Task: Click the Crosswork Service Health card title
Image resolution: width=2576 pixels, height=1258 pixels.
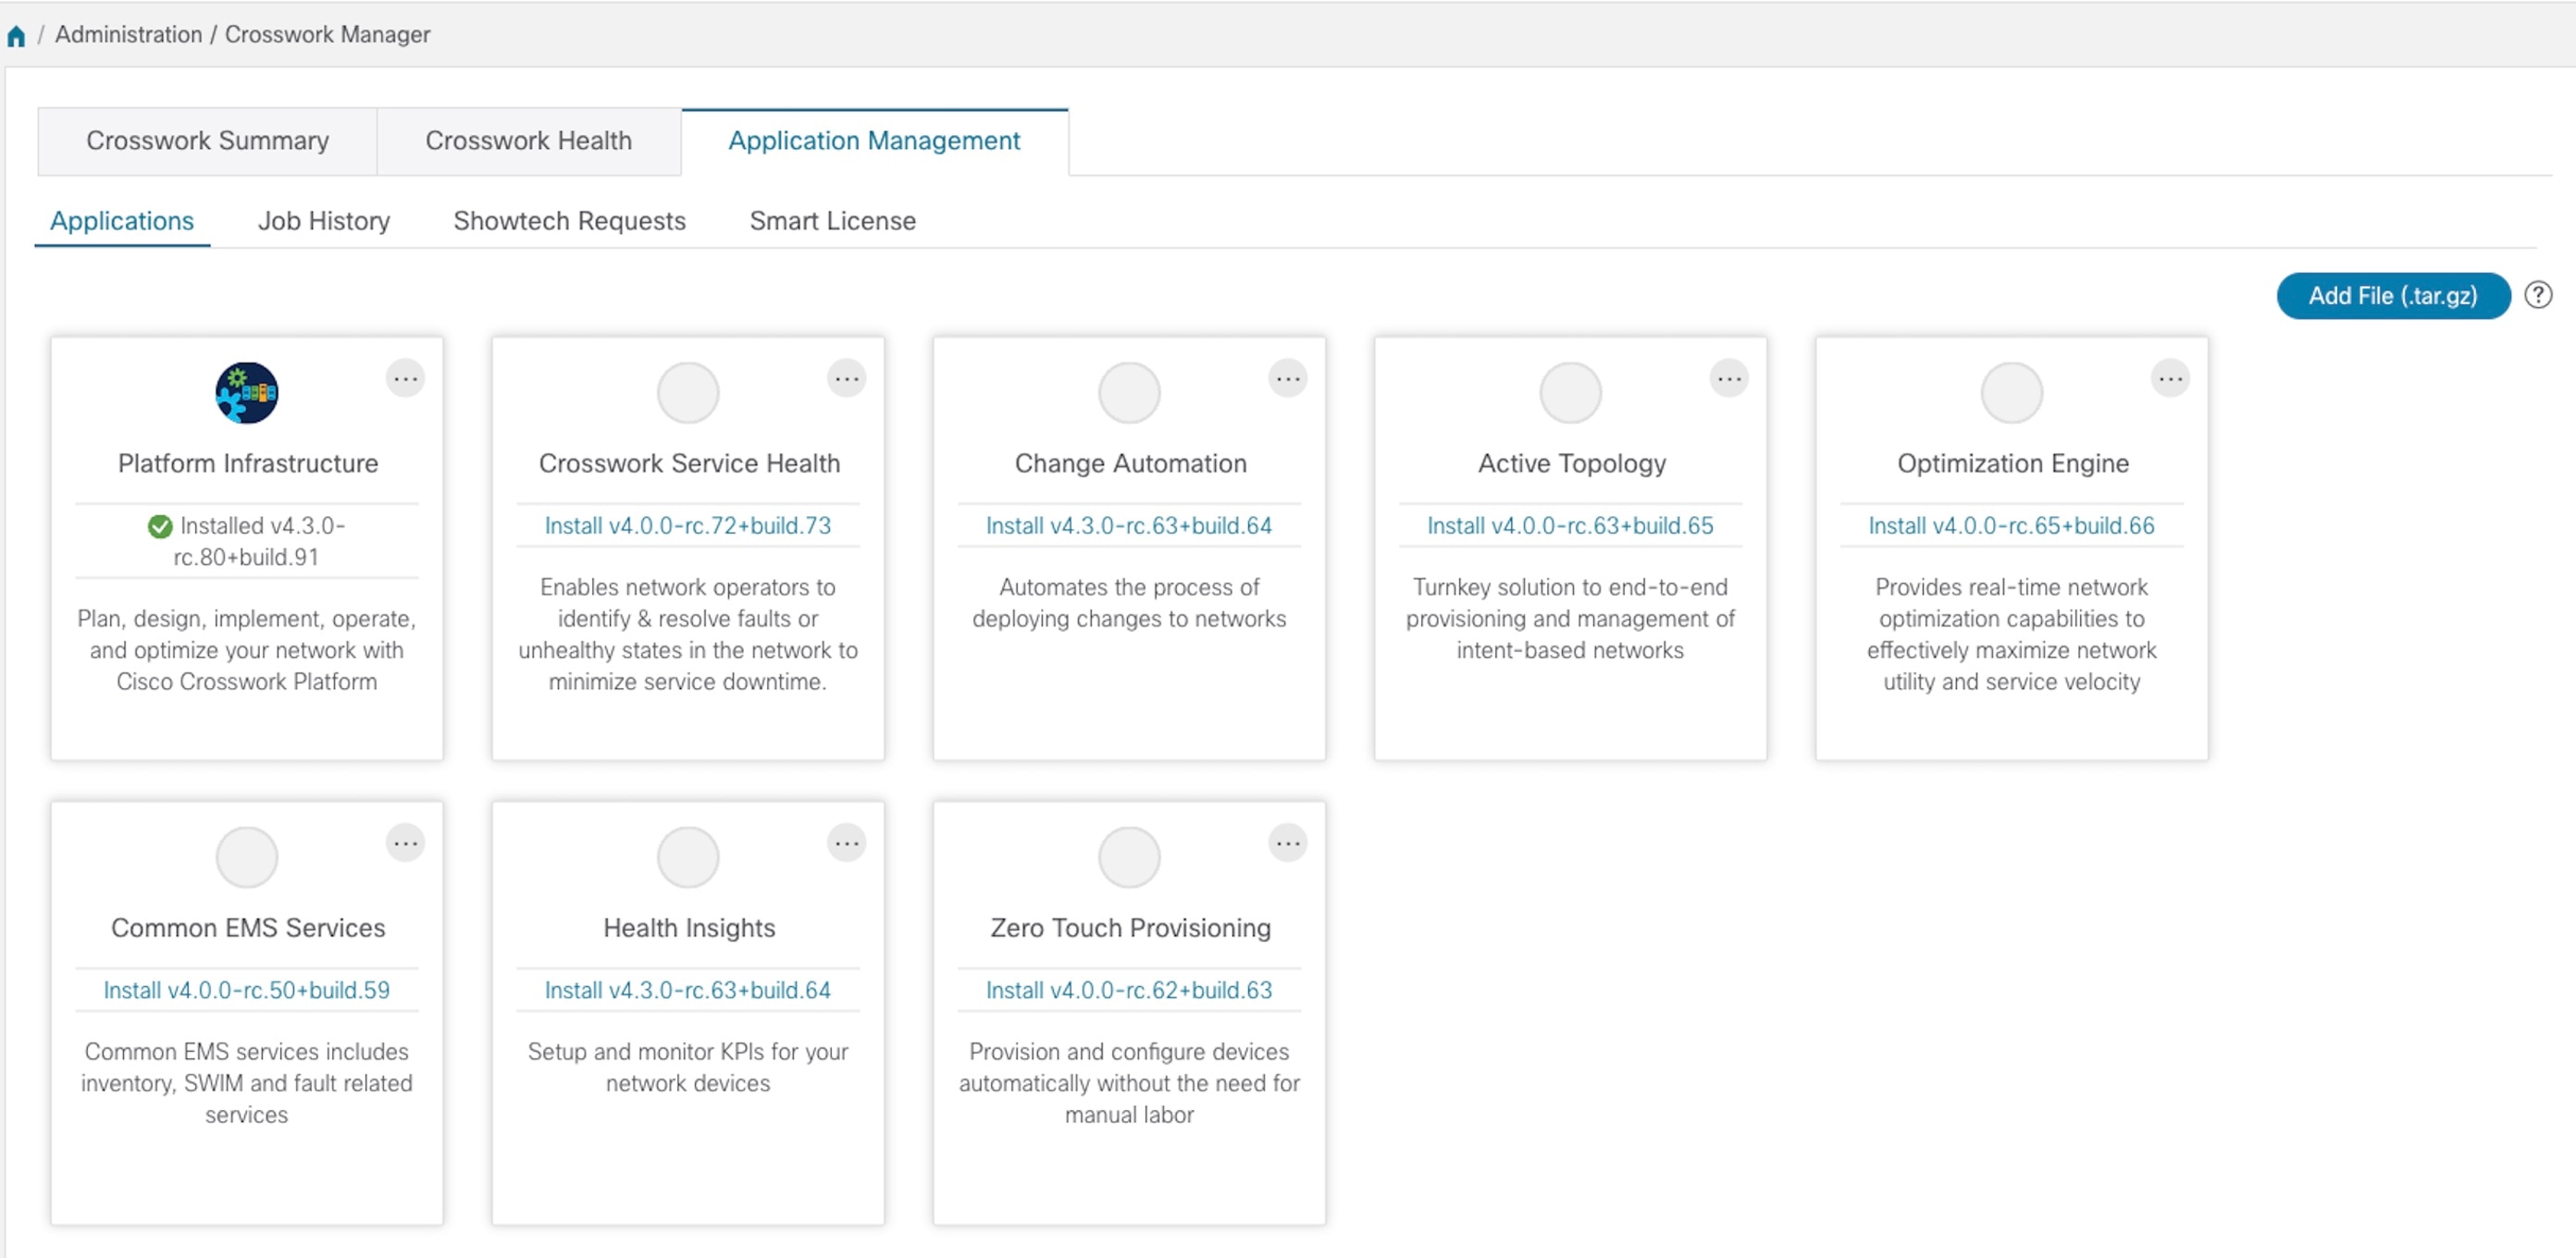Action: tap(689, 463)
